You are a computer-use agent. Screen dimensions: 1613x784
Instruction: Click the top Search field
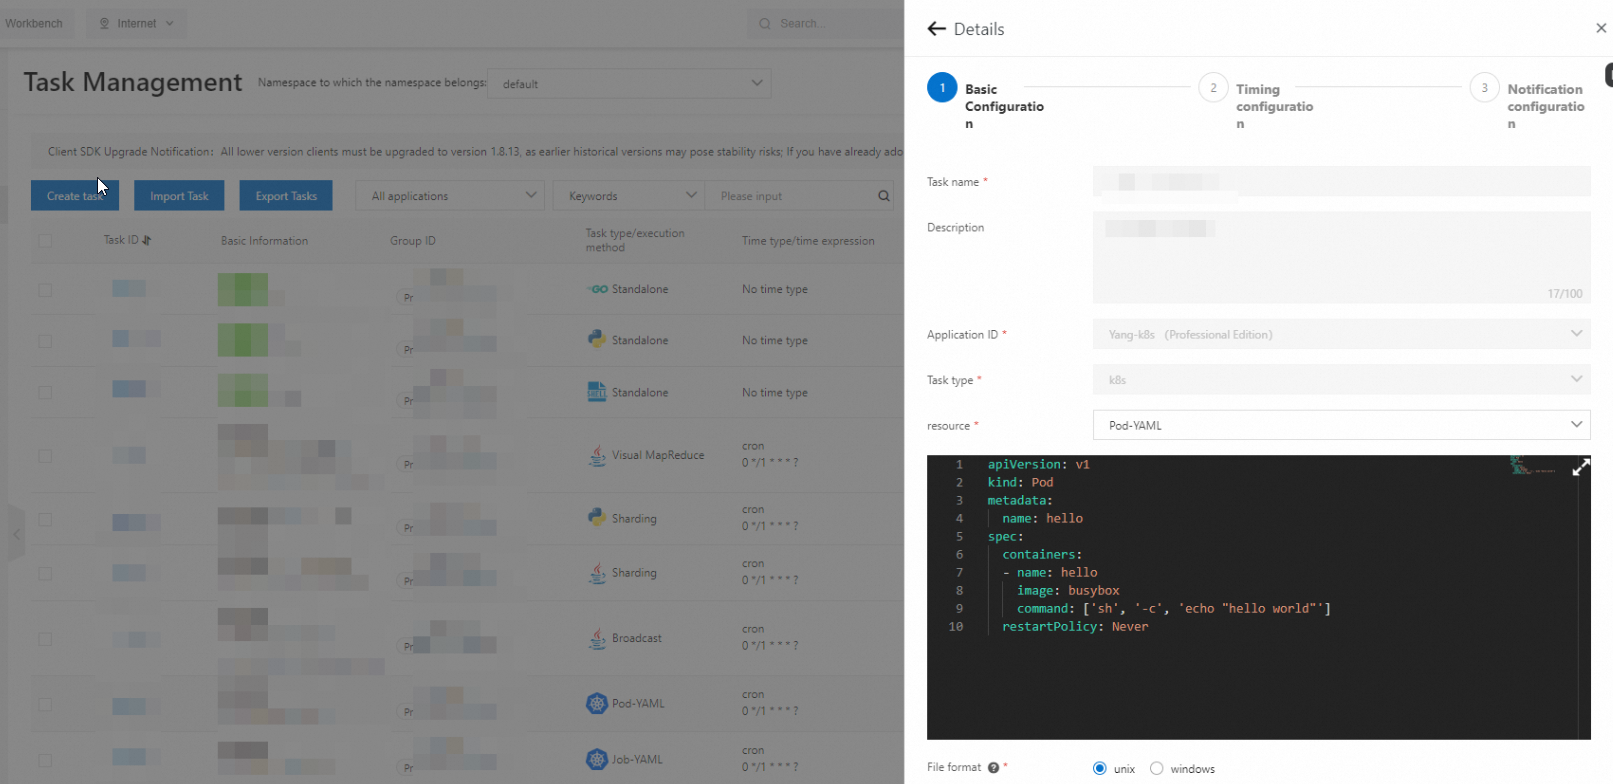point(825,23)
